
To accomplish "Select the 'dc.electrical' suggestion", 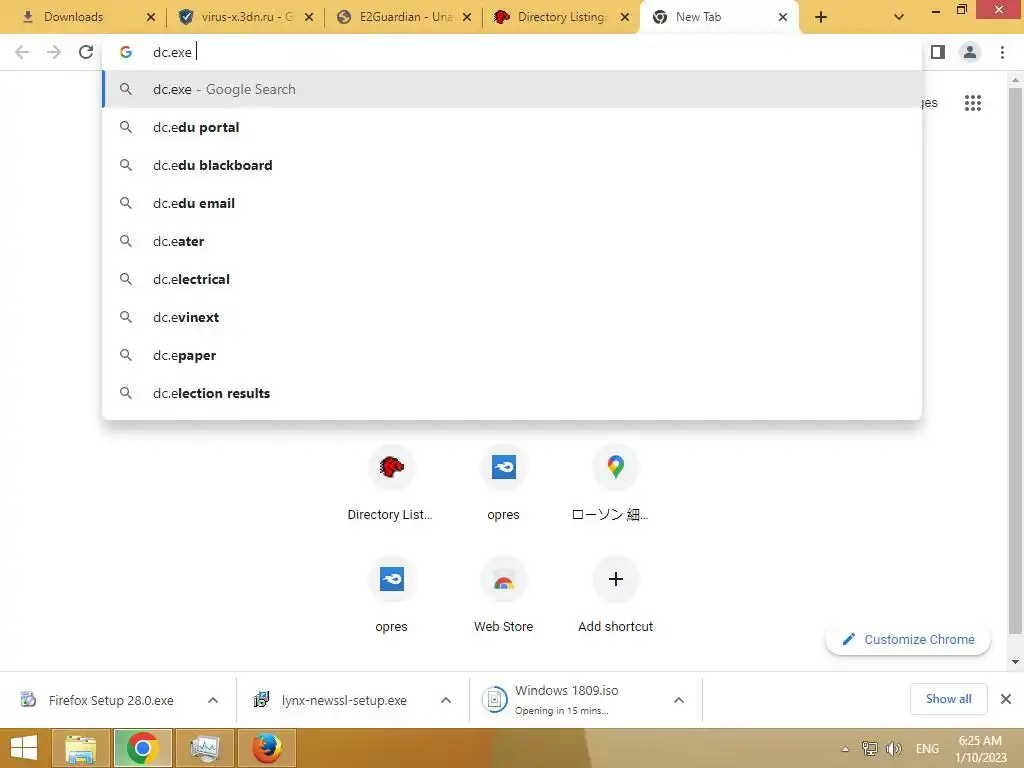I will (x=512, y=279).
